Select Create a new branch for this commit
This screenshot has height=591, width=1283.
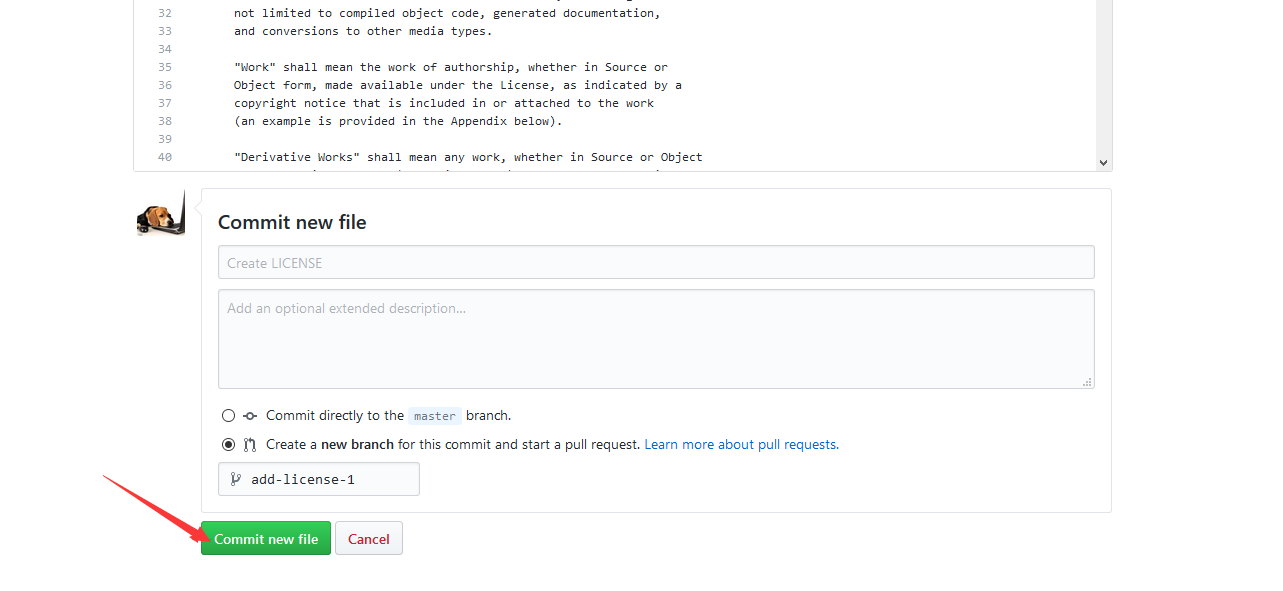tap(228, 444)
